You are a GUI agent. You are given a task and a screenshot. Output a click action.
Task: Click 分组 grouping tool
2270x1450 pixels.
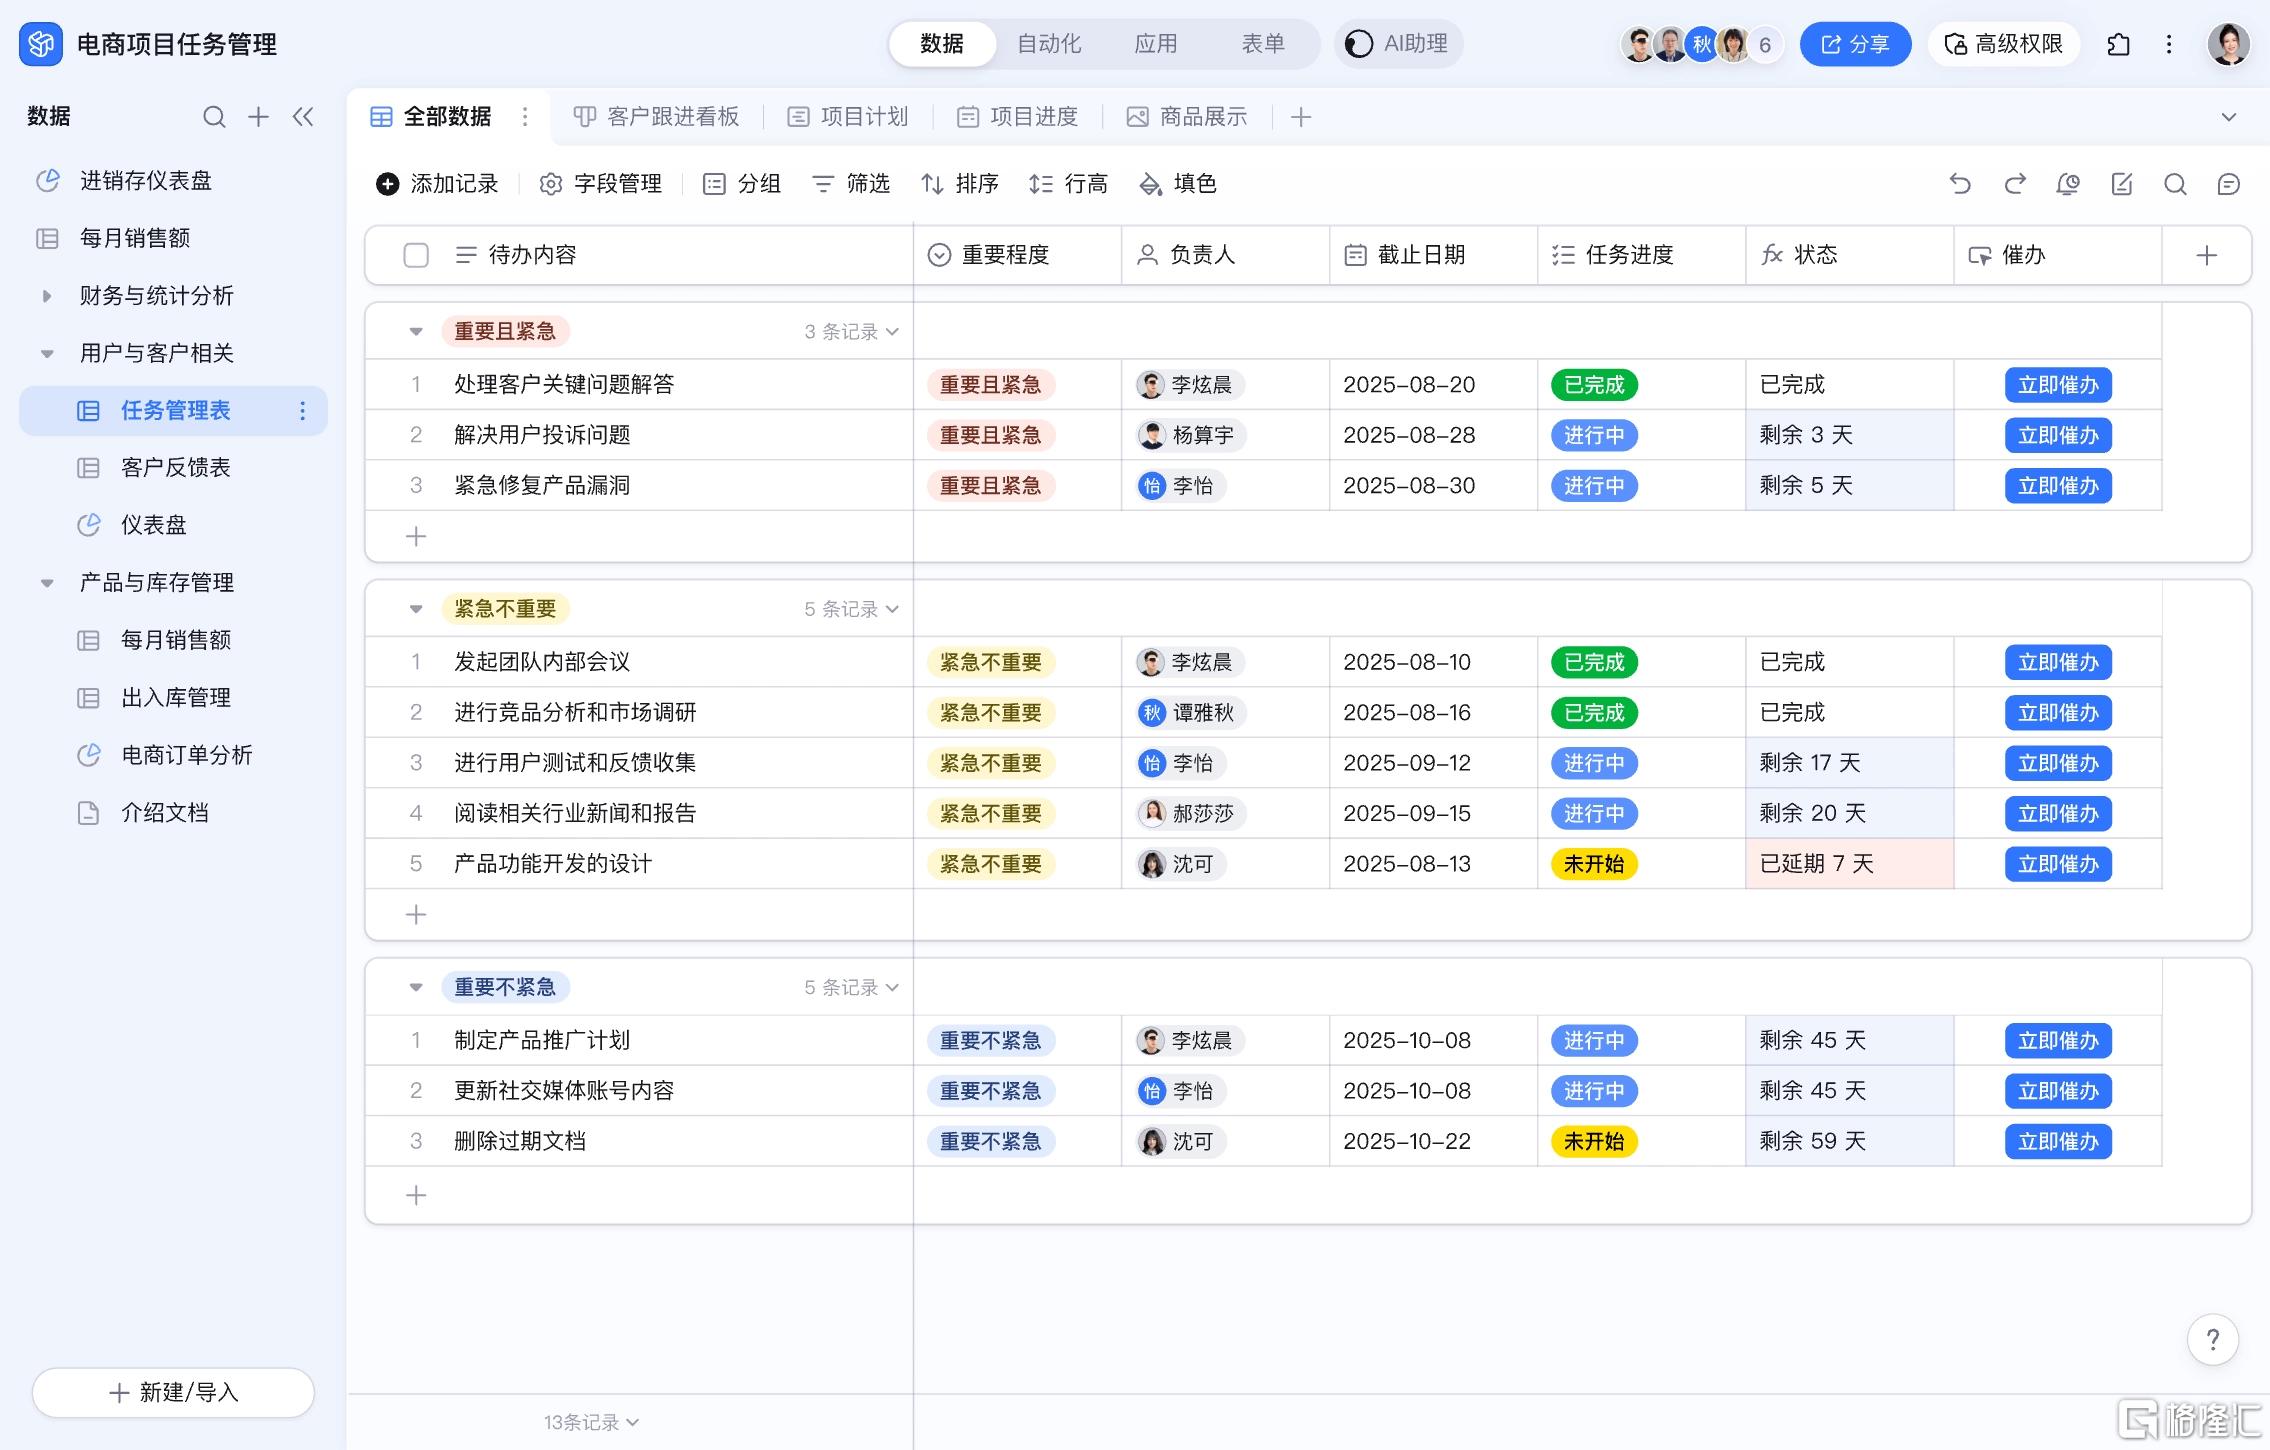[742, 184]
